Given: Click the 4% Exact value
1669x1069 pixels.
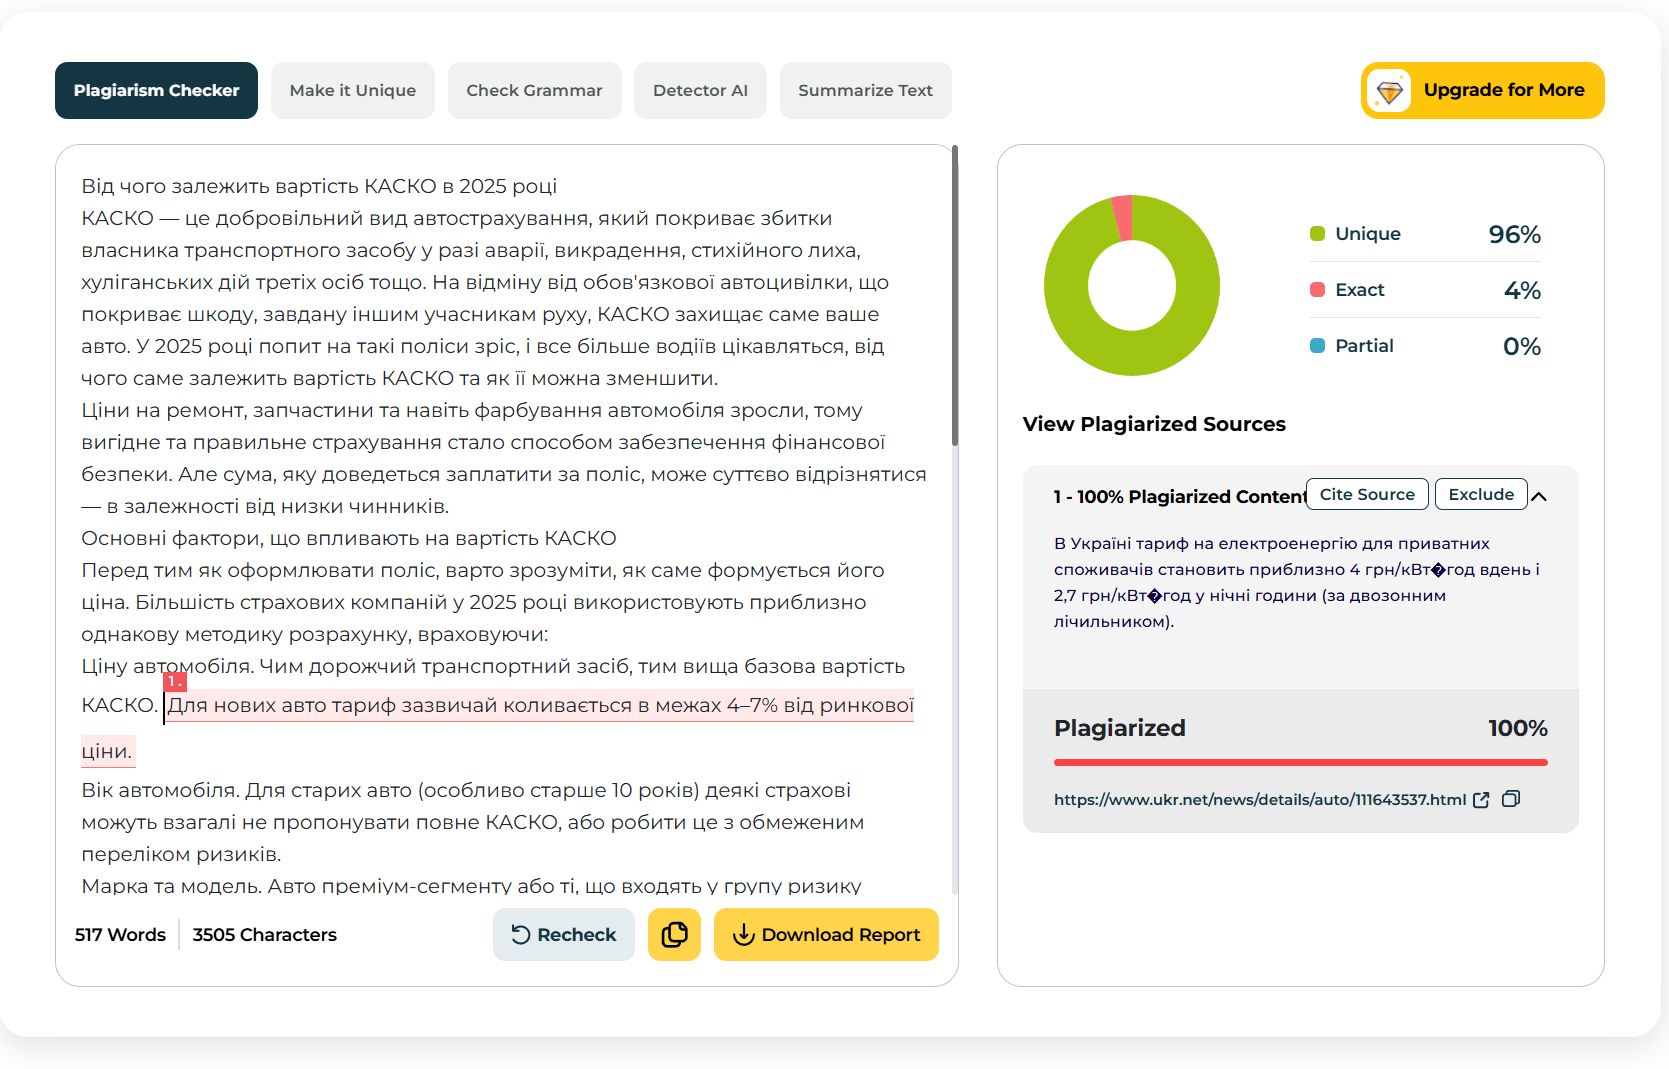Looking at the screenshot, I should click(x=1522, y=290).
